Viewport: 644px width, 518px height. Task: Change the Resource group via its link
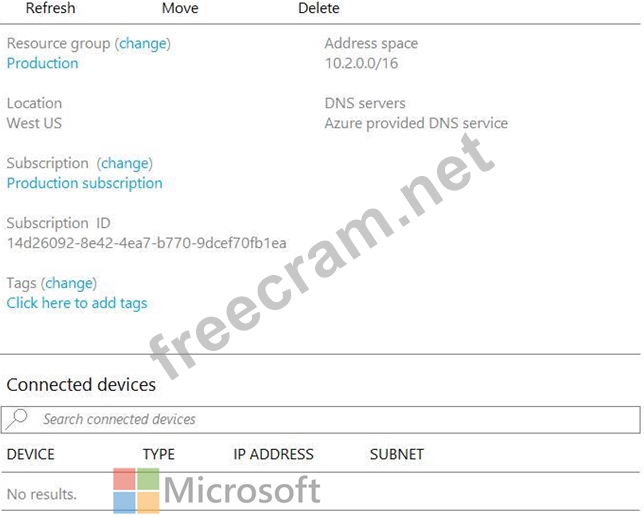coord(143,43)
